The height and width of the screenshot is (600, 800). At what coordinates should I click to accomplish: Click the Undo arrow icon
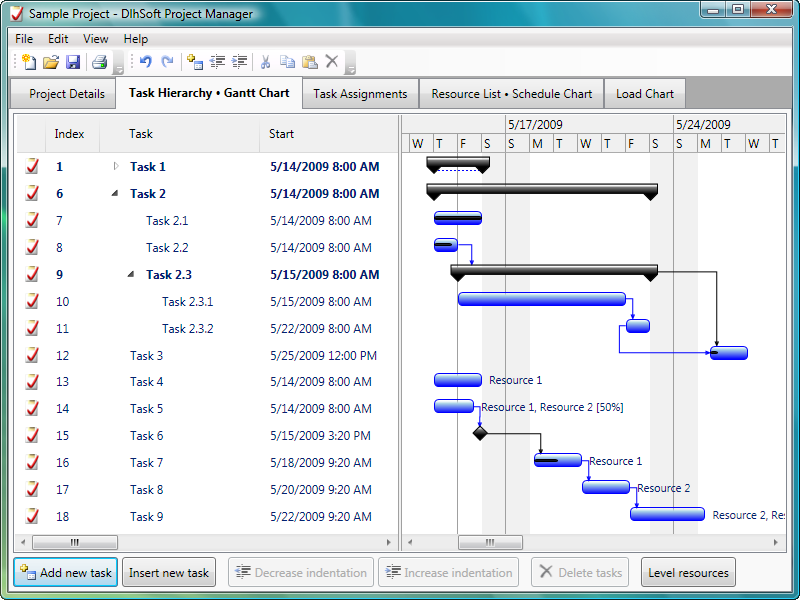click(146, 62)
